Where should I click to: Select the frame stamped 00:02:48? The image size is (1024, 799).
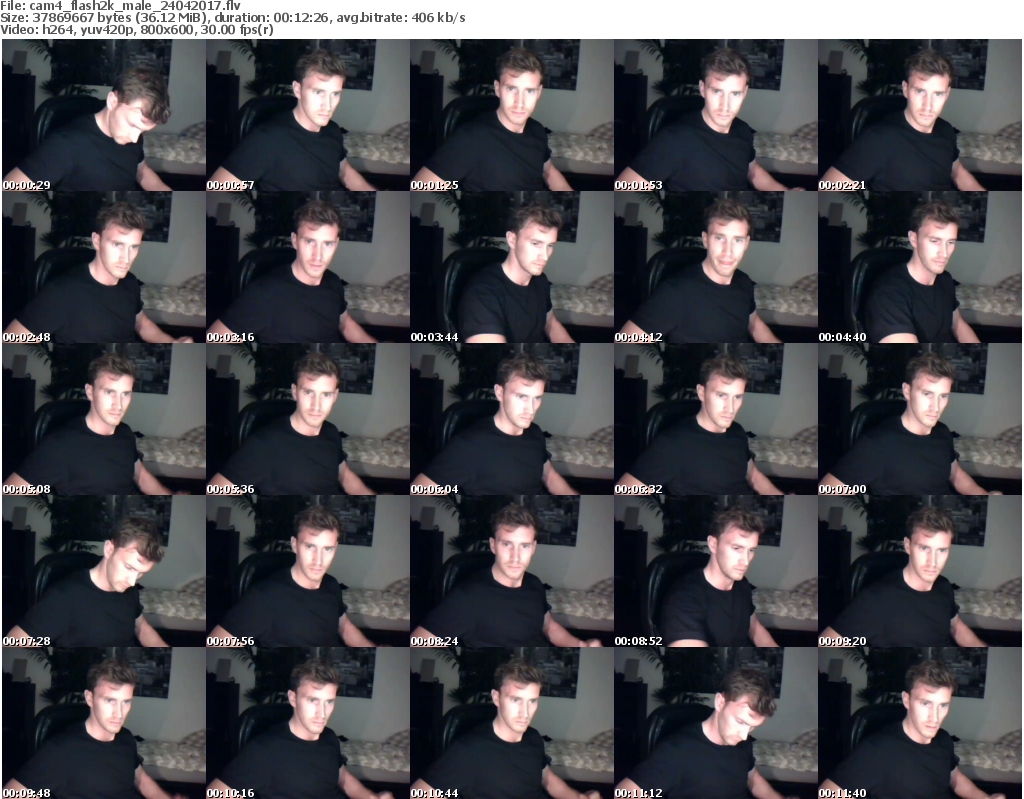tap(104, 267)
